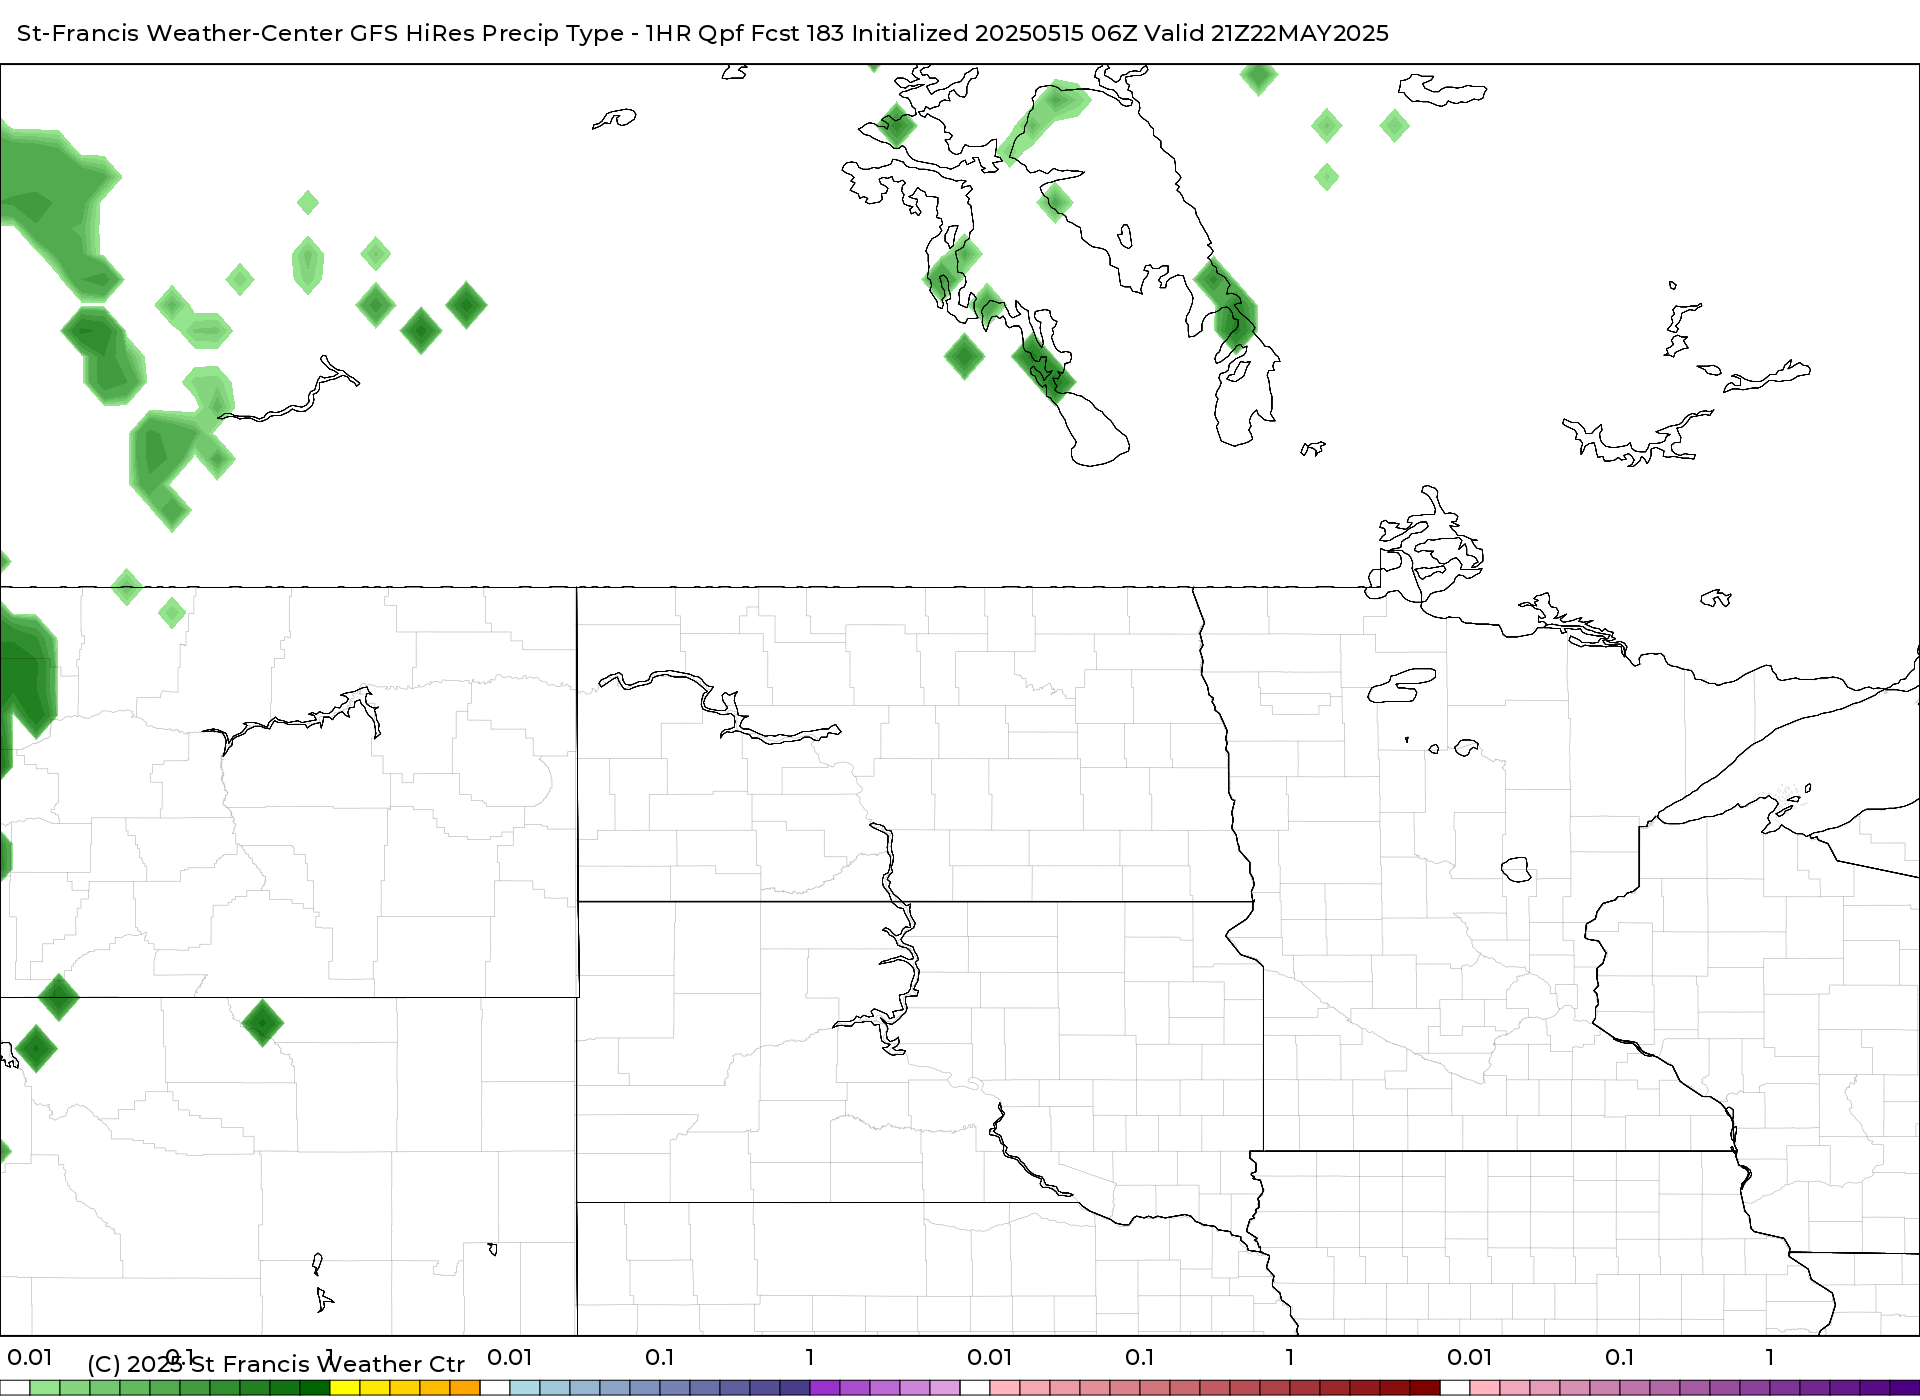
Task: Select the darkest indigo swatch at legend end
Action: click(x=1905, y=1388)
